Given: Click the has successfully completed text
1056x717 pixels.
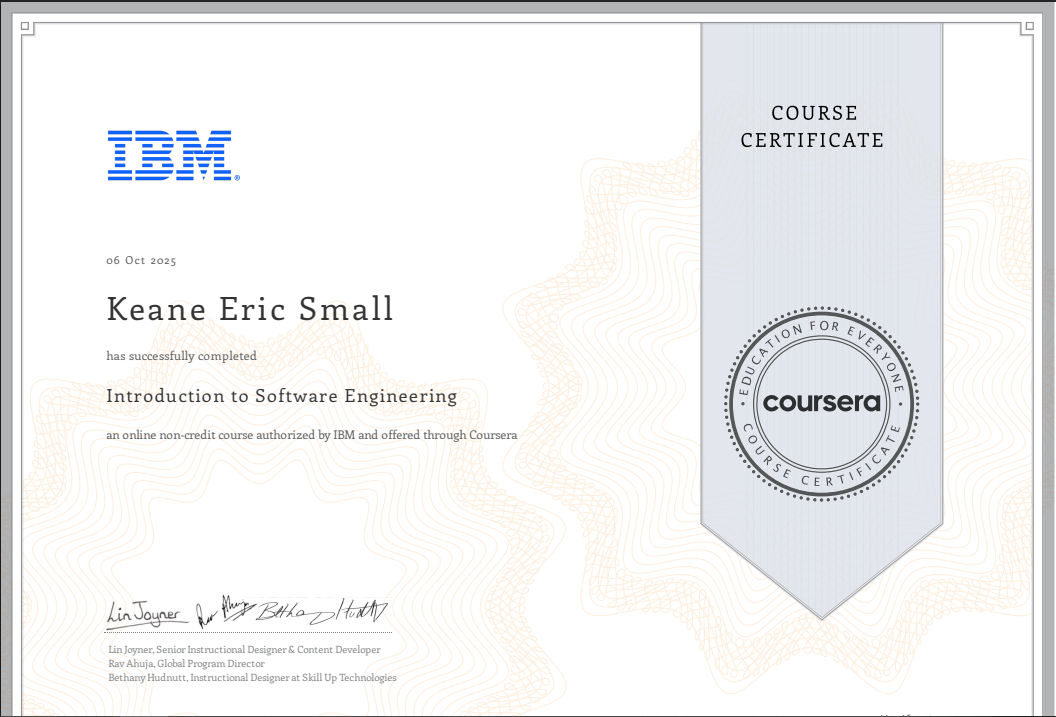Looking at the screenshot, I should point(181,356).
